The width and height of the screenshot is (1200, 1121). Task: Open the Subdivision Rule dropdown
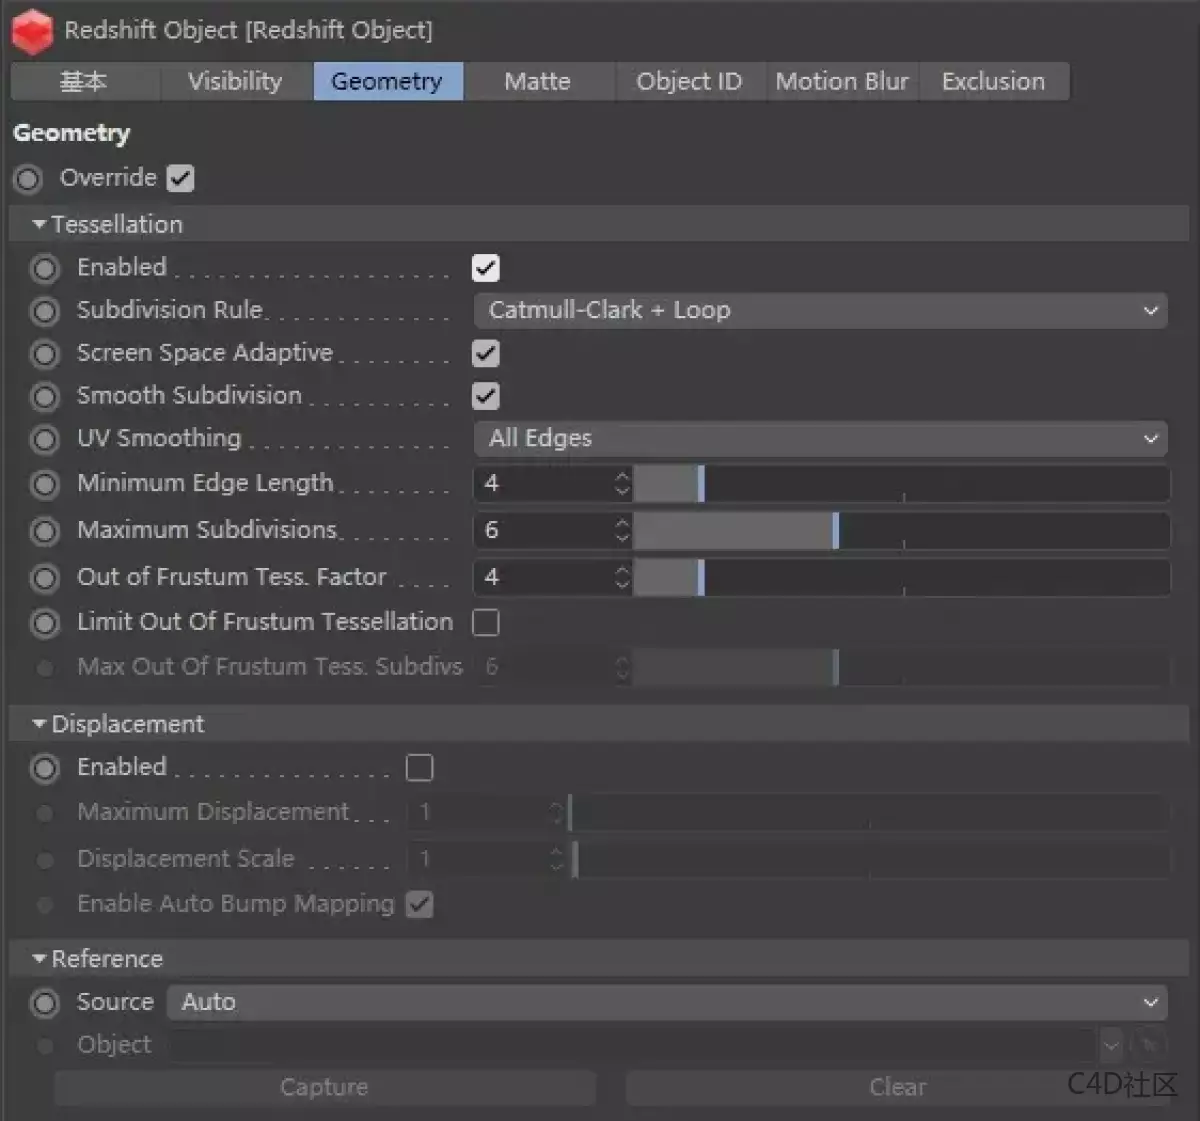point(820,310)
